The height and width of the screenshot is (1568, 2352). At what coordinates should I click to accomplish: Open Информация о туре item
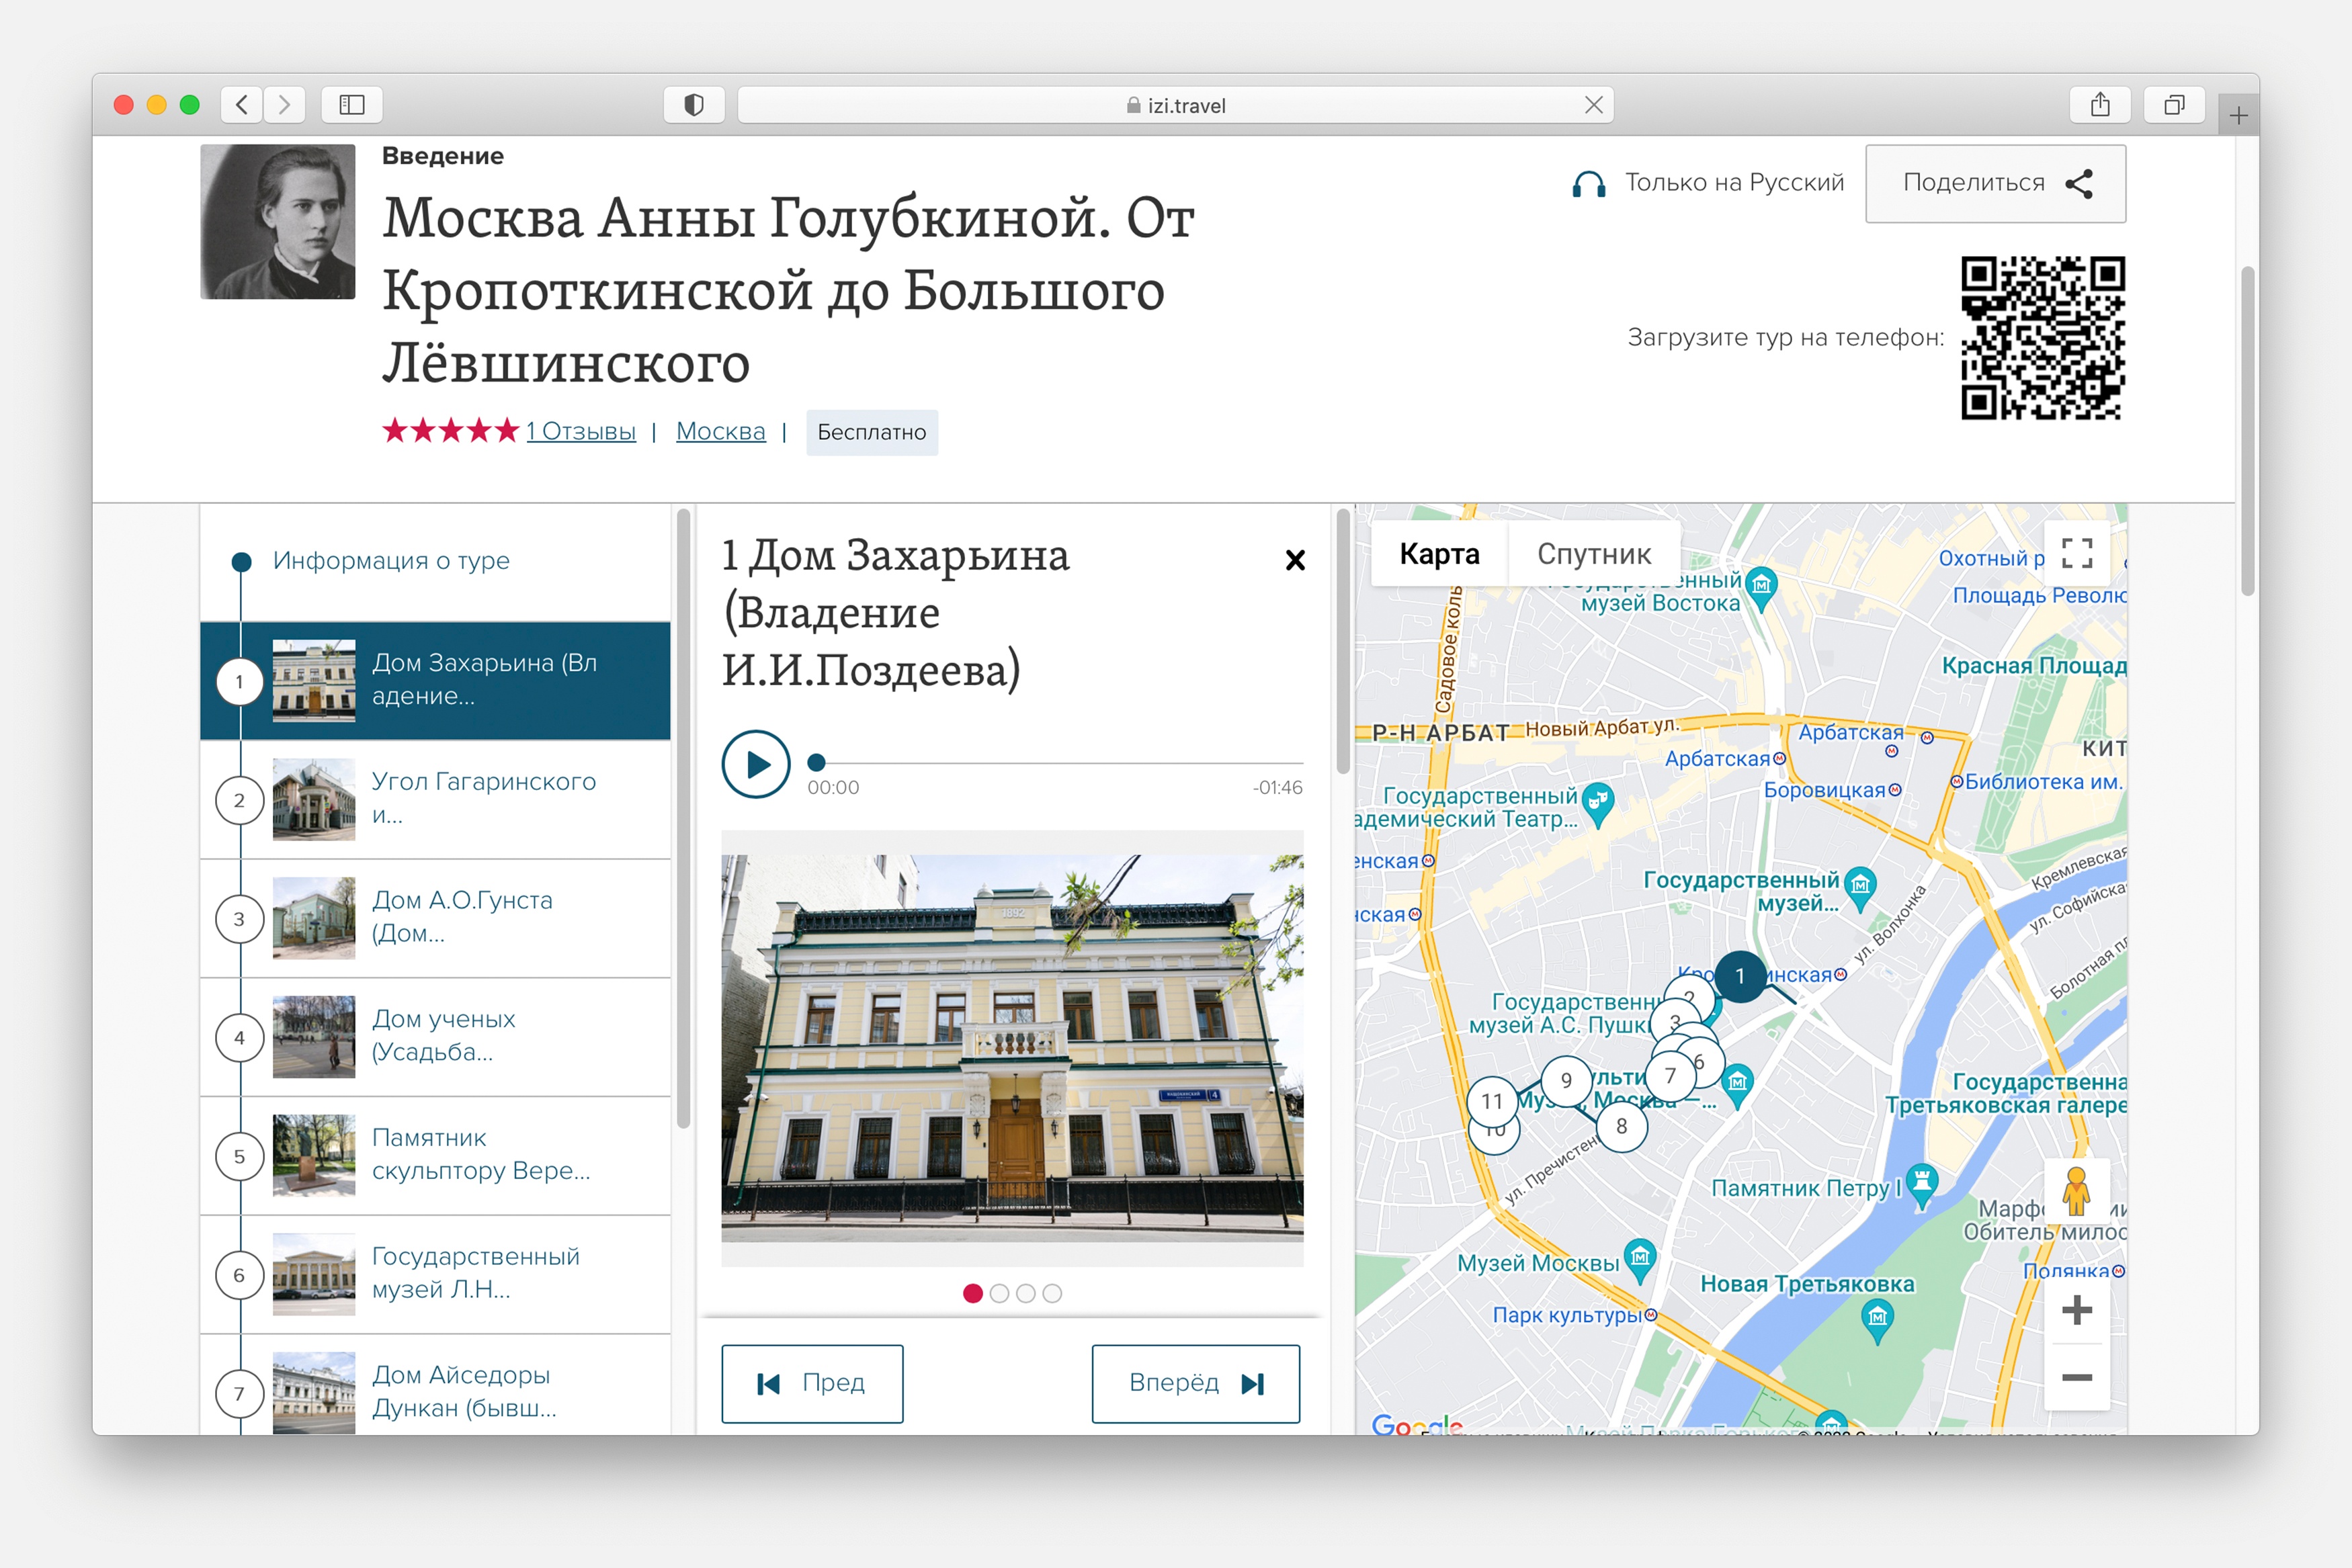[x=391, y=560]
